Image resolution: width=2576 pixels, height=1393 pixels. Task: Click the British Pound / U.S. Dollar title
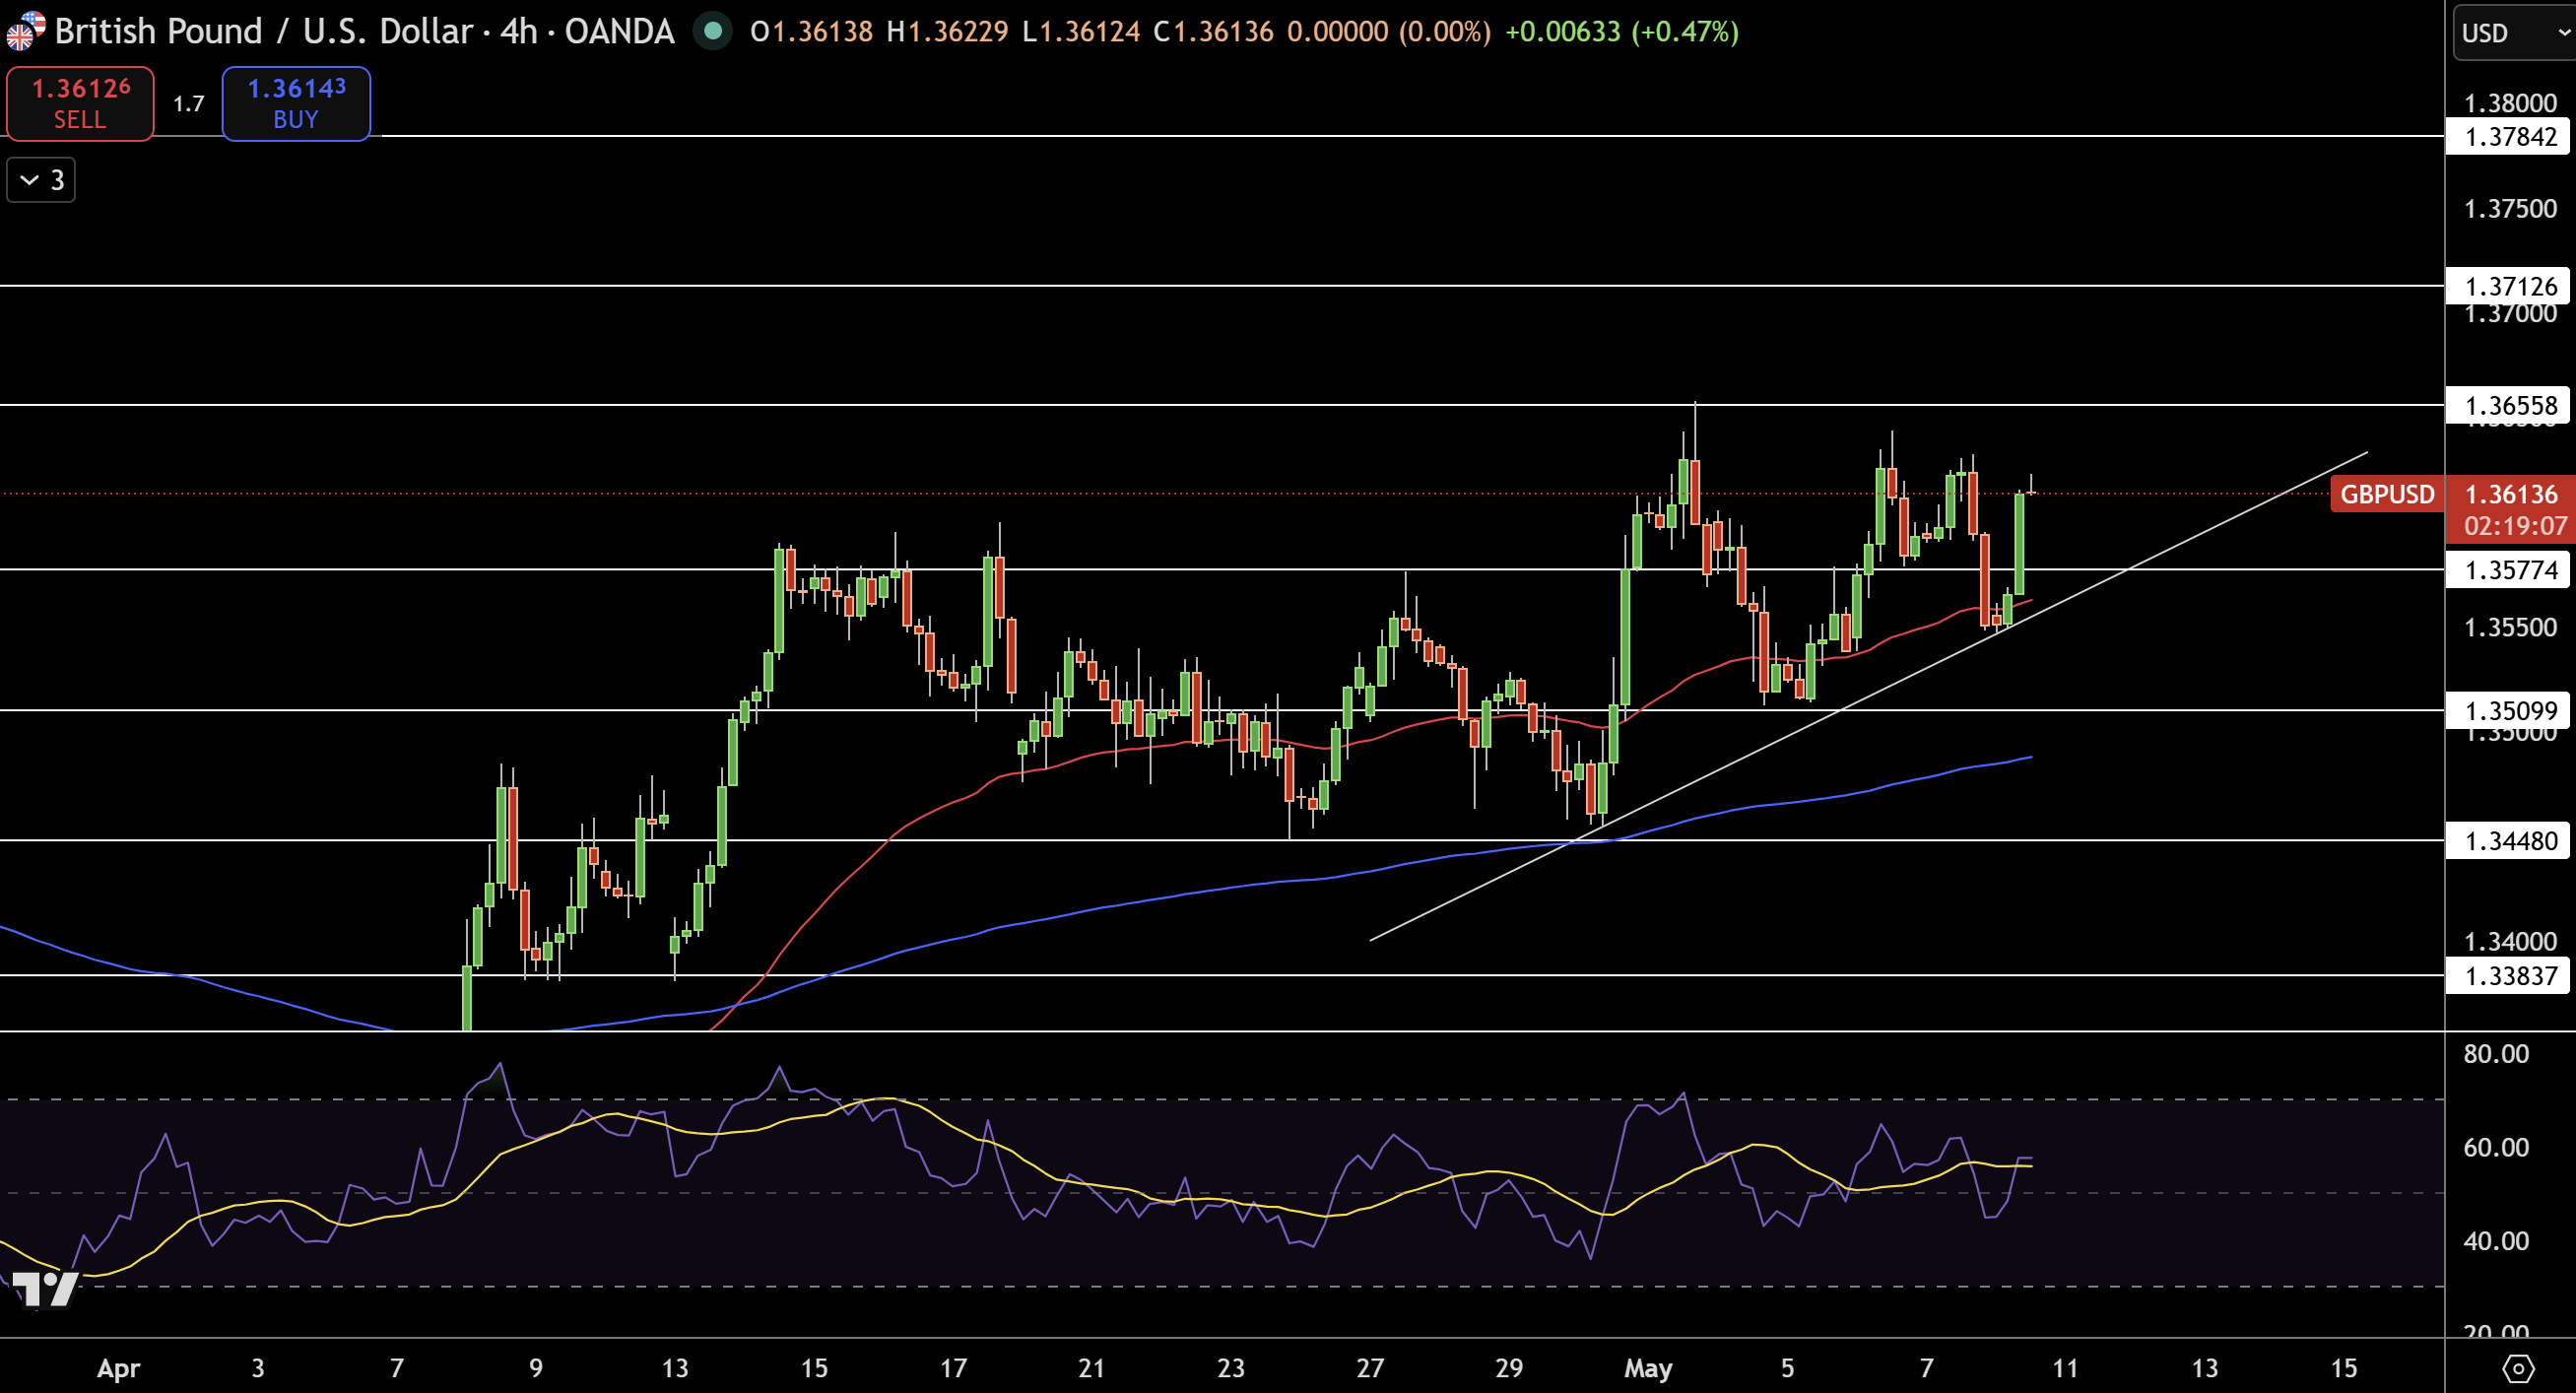(364, 31)
